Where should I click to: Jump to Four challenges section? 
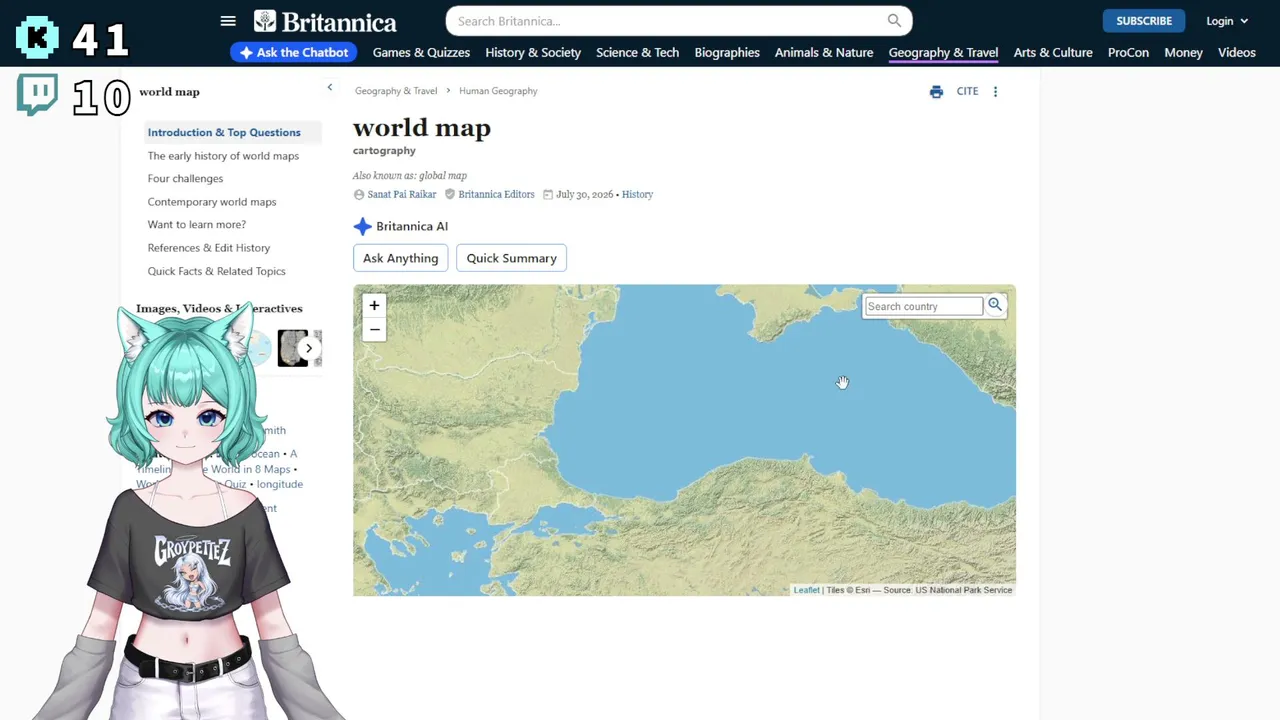tap(185, 179)
